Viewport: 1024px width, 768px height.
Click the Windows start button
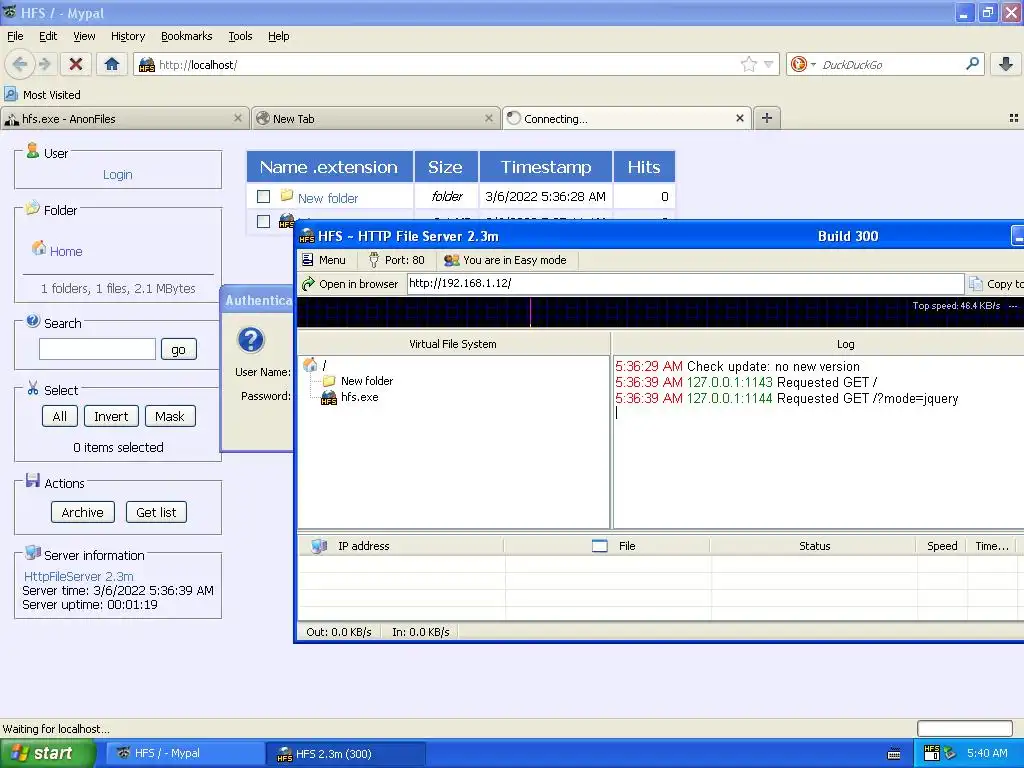coord(48,753)
